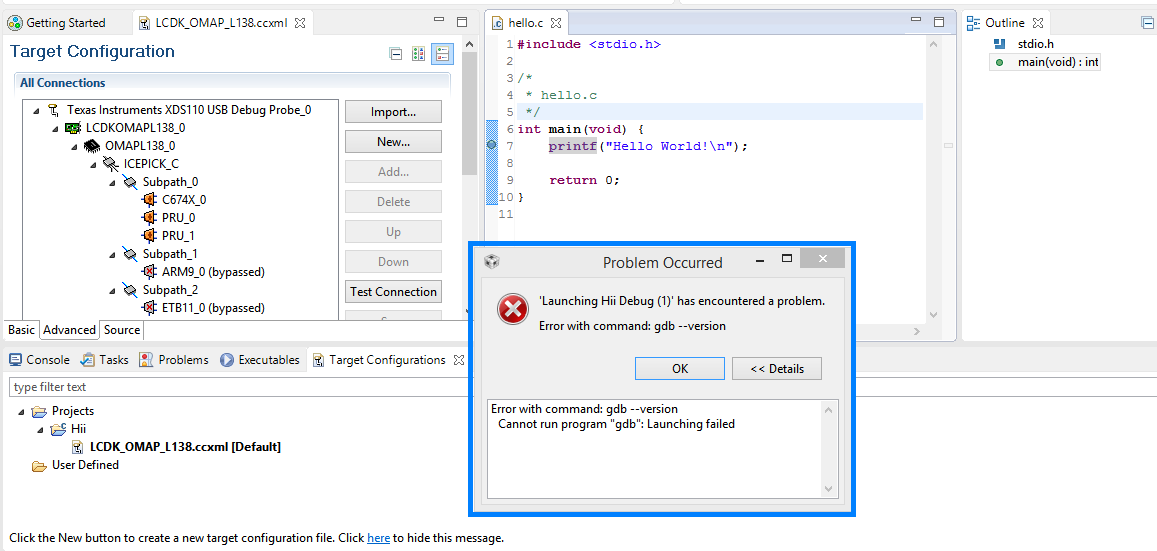
Task: Collapse the Projects folder in Target Configurations
Action: pyautogui.click(x=21, y=412)
